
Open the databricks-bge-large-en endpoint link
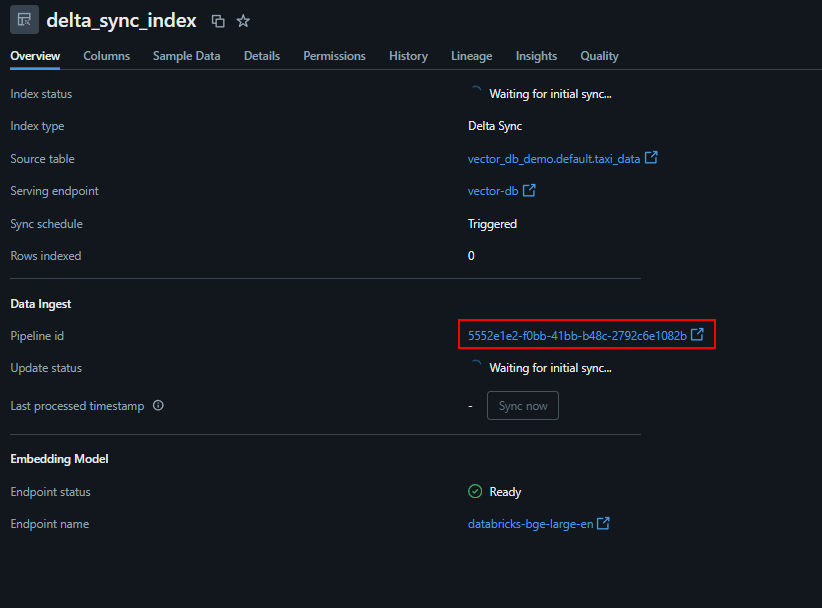coord(531,524)
